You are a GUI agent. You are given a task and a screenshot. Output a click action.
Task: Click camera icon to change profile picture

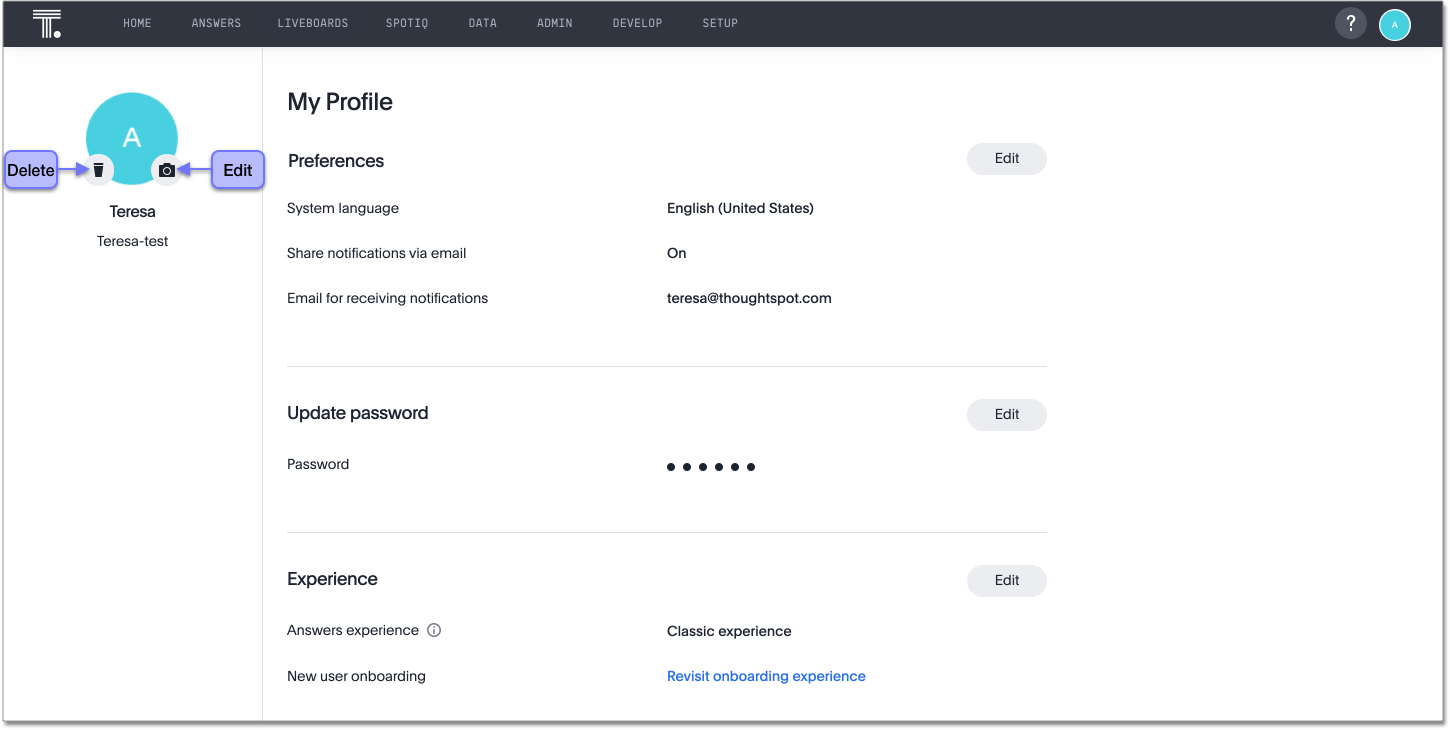[x=167, y=170]
